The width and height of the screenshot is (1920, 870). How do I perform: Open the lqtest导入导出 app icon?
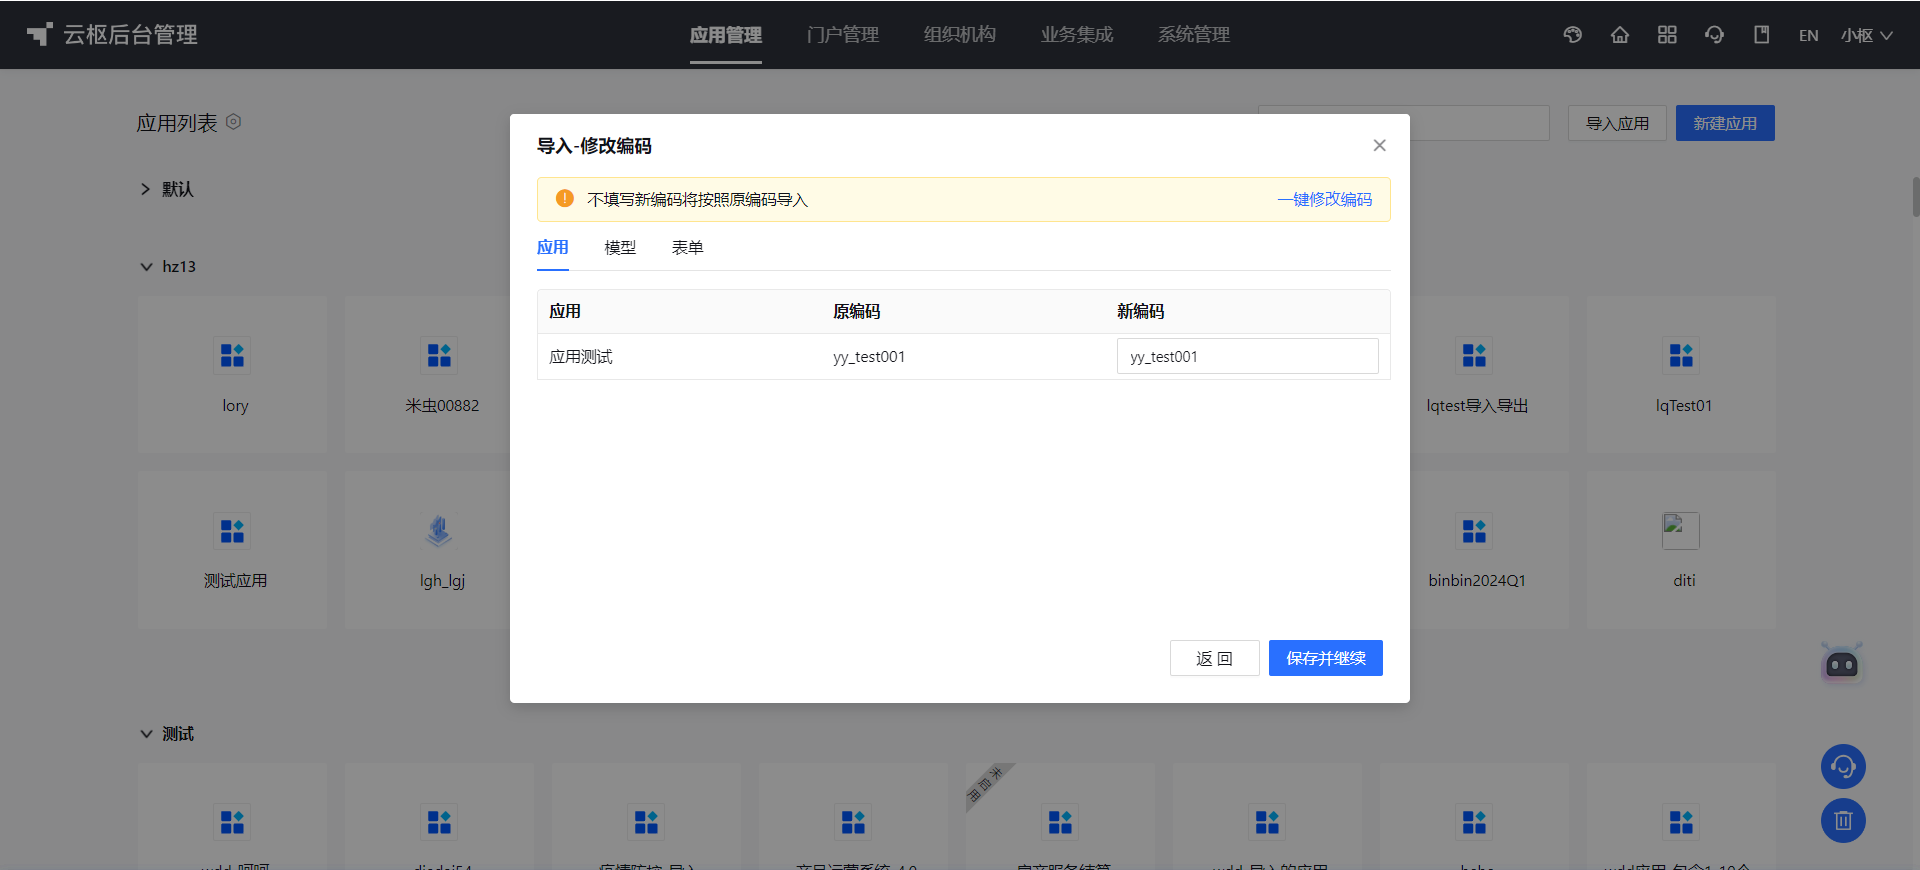[x=1474, y=355]
